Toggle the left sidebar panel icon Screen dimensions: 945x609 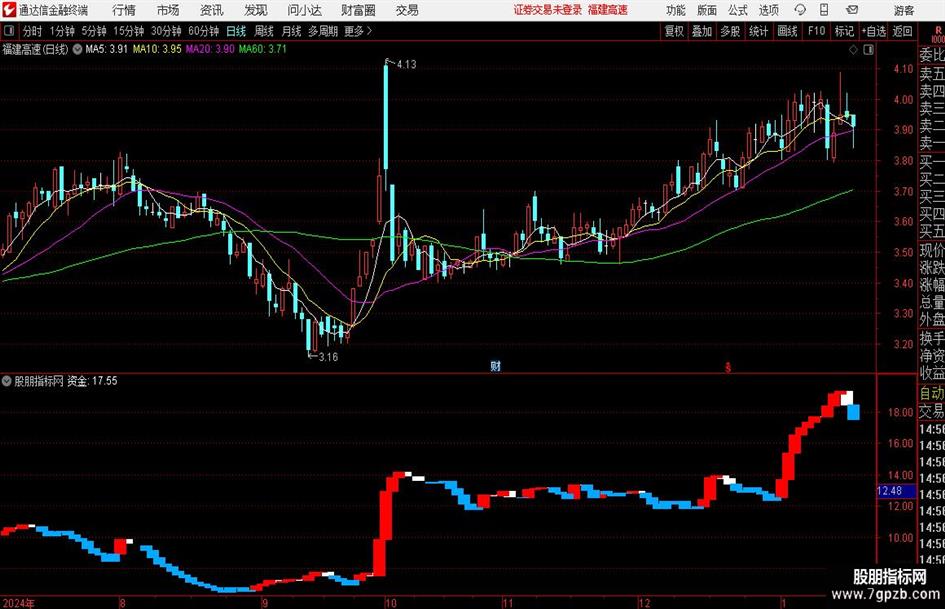[x=9, y=31]
